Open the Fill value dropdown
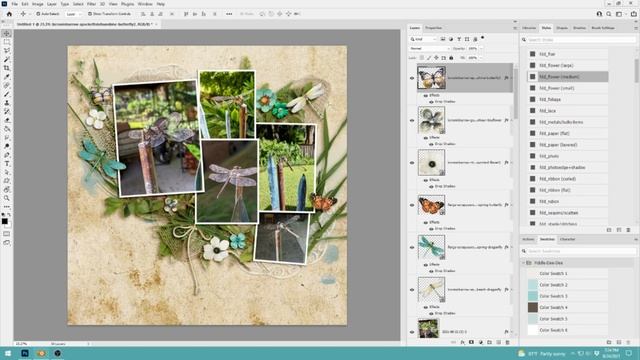The image size is (640, 360). (x=481, y=58)
